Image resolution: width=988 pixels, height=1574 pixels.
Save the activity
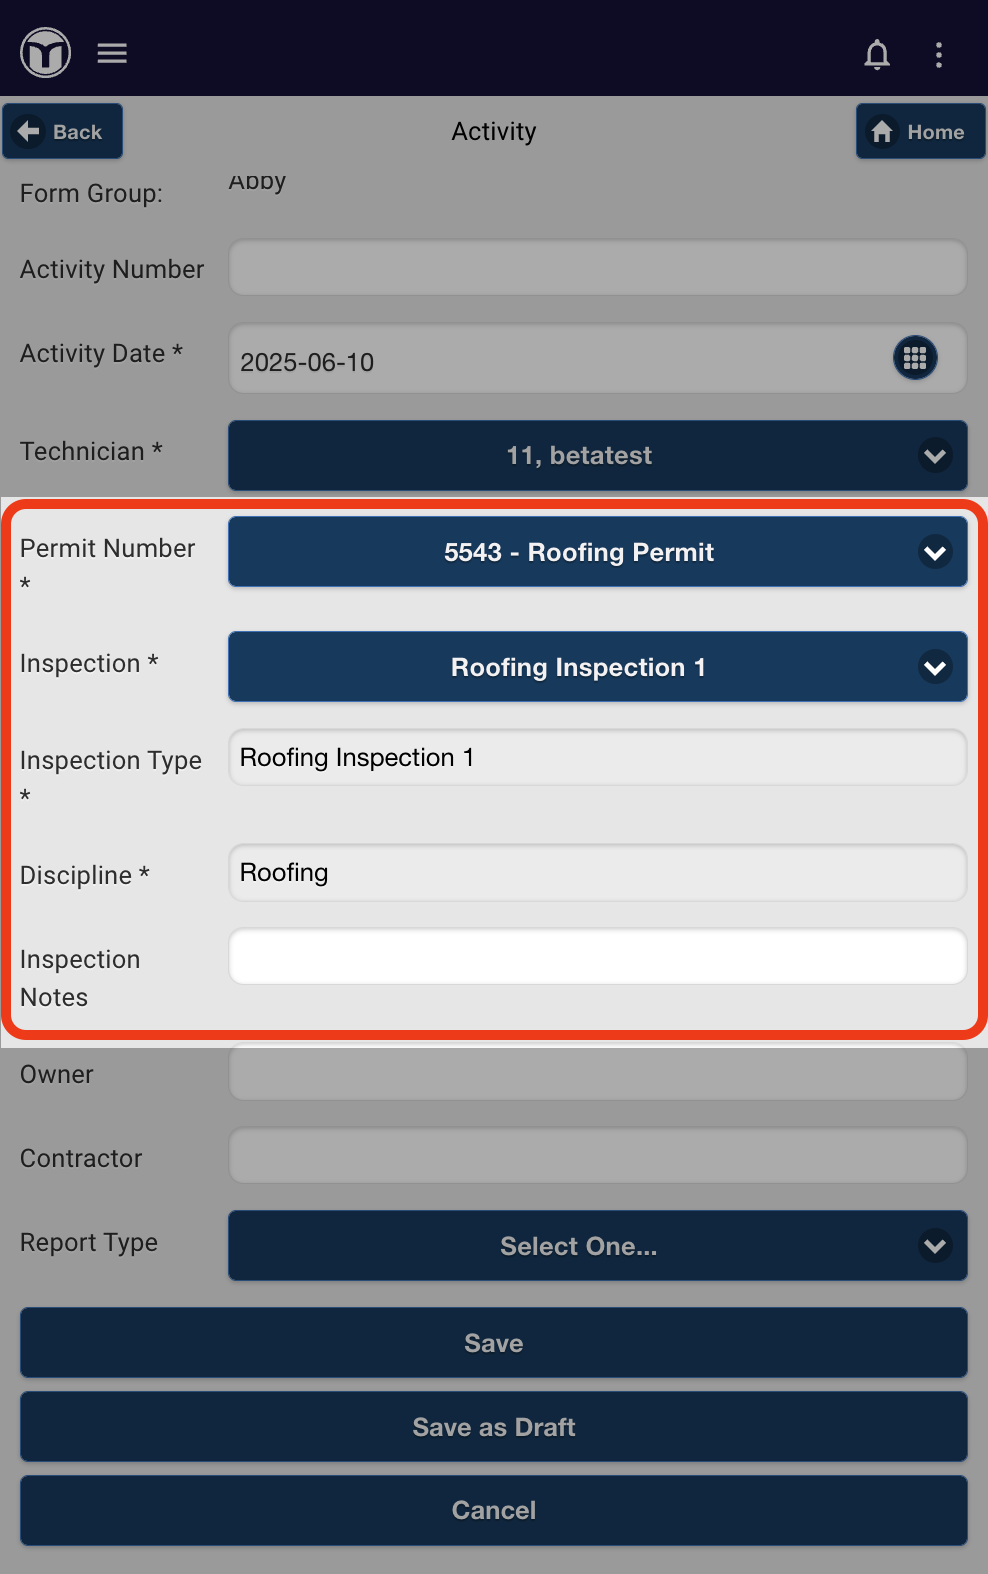[494, 1343]
